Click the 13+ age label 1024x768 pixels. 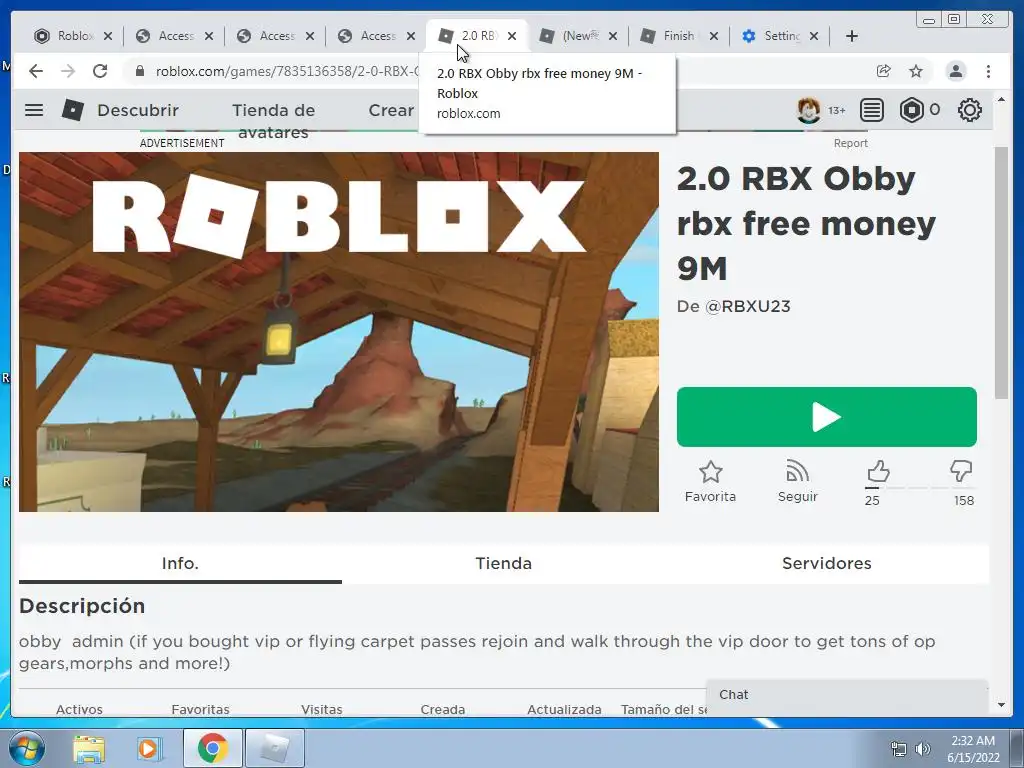click(x=837, y=110)
